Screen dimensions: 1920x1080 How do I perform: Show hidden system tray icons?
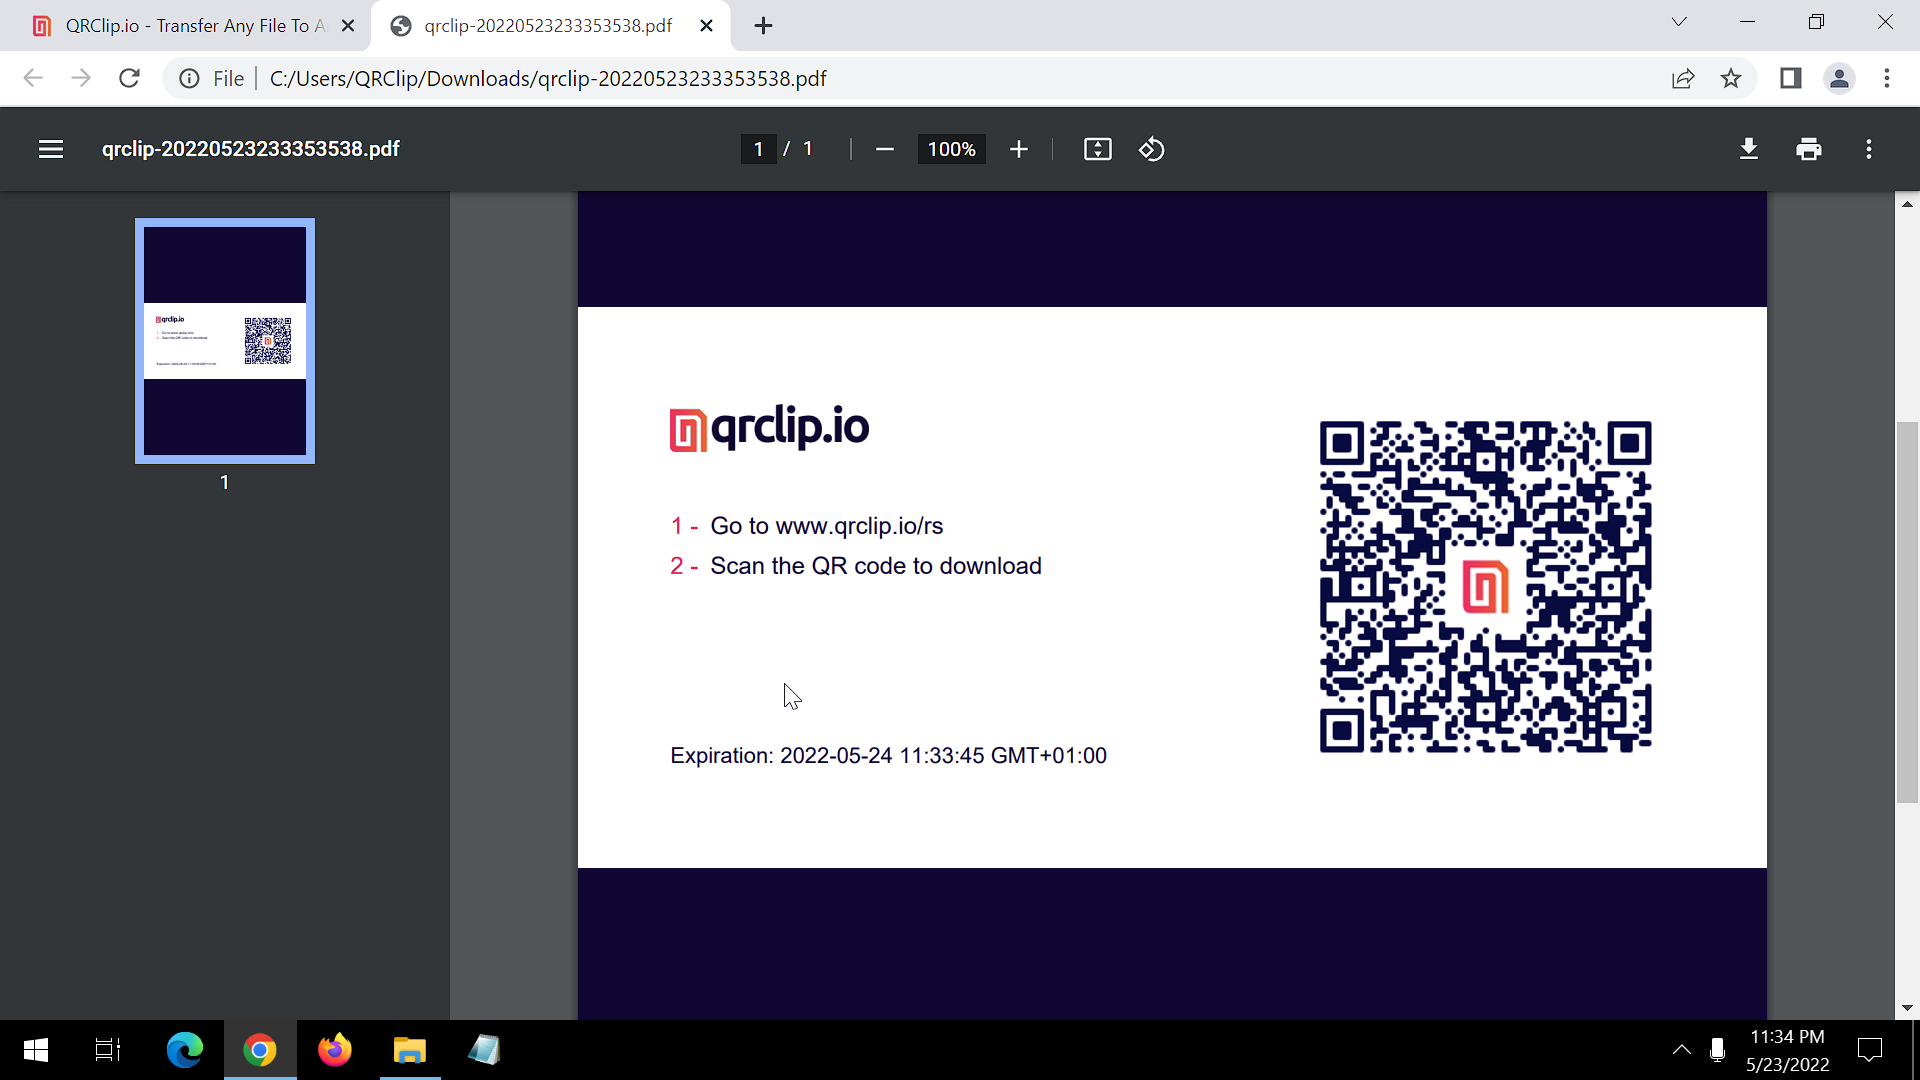1682,1050
